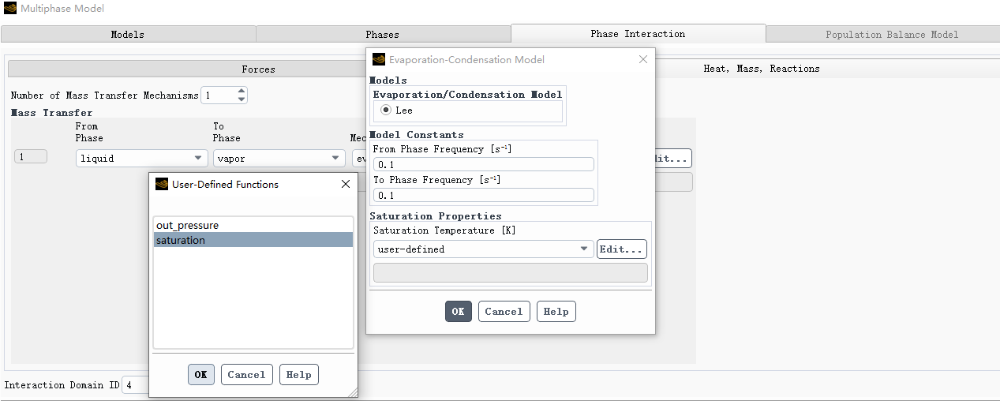
Task: Cancel the User-Defined Functions dialog
Action: (x=246, y=374)
